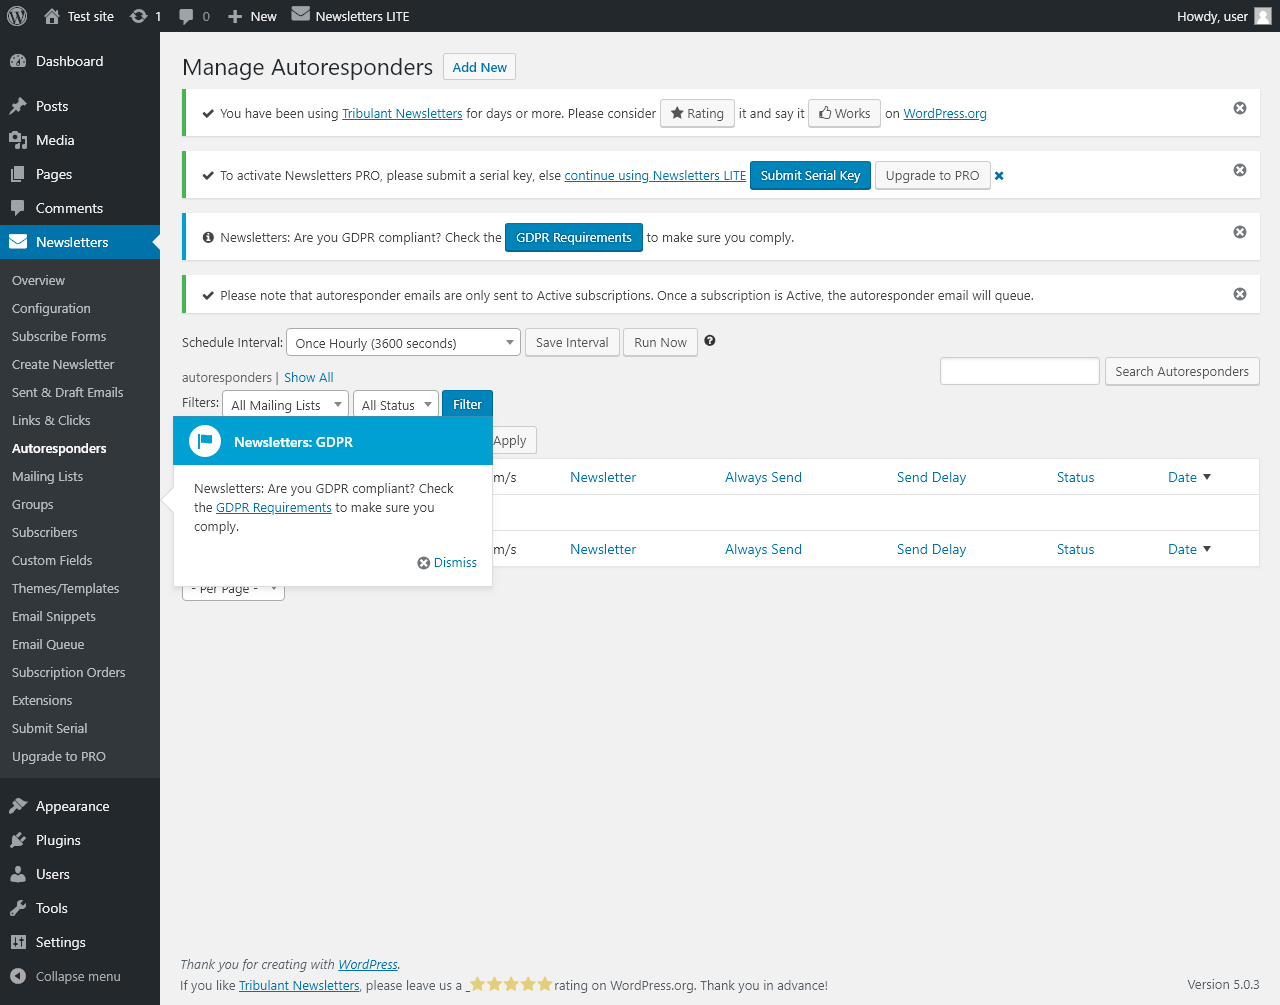
Task: Open Groups submenu item
Action: pos(33,505)
